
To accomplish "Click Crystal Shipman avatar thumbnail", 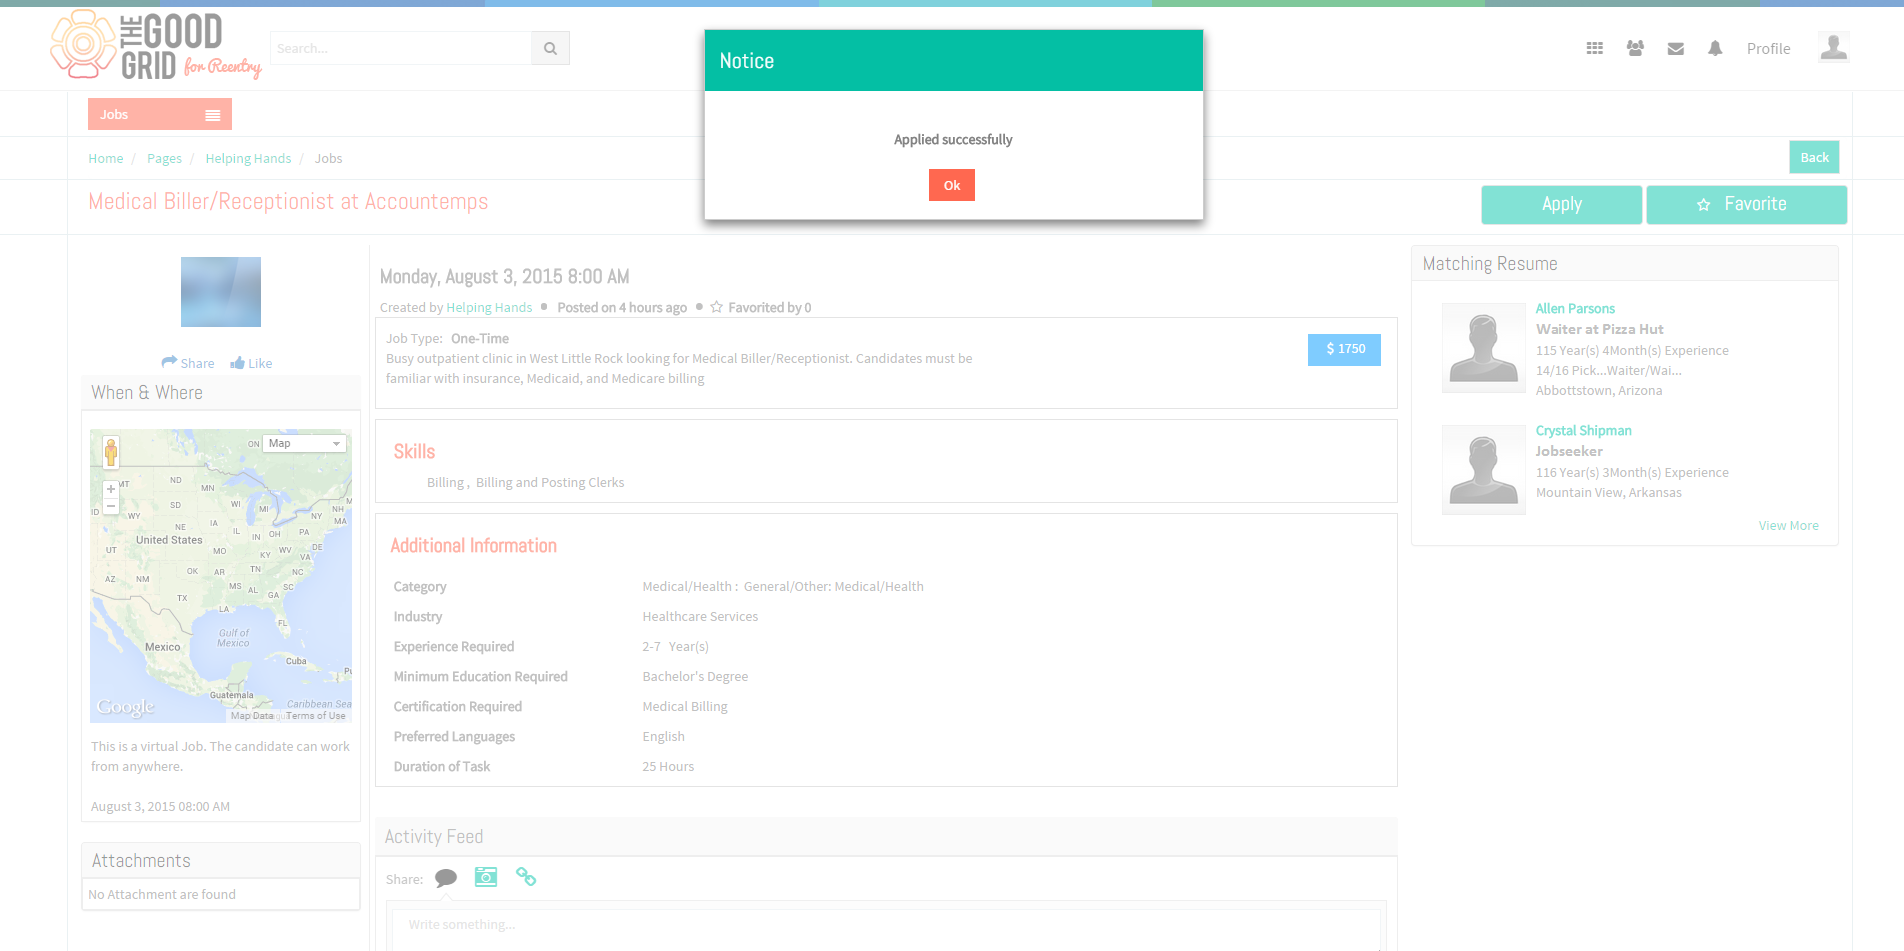I will (x=1483, y=469).
